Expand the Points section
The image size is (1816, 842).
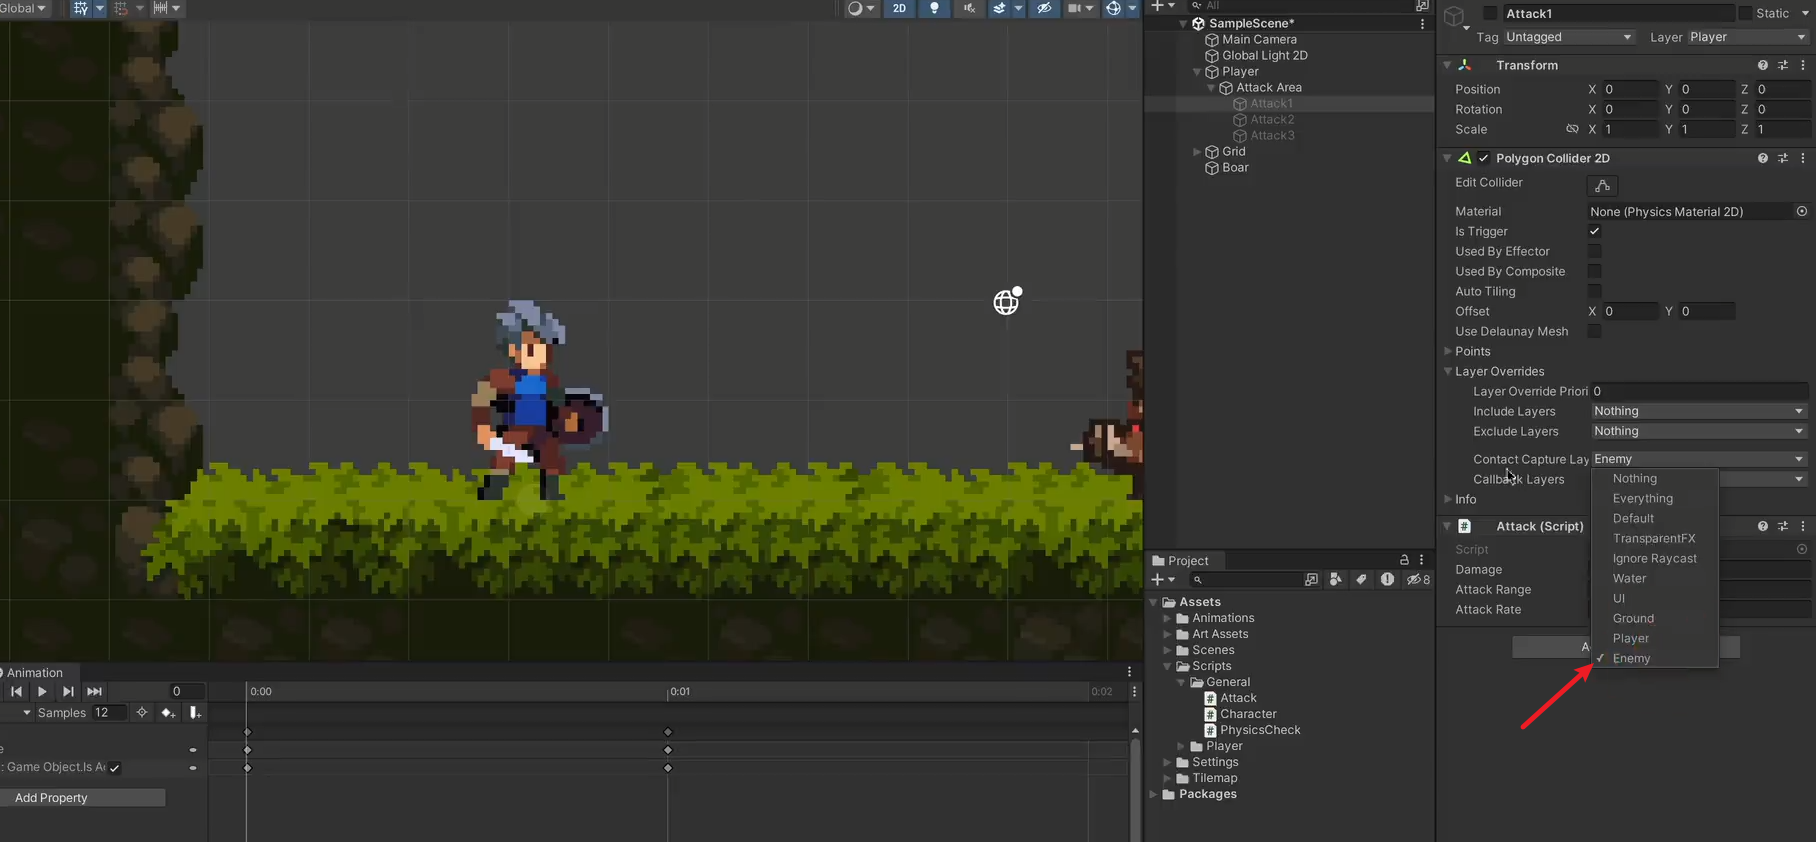(x=1448, y=351)
